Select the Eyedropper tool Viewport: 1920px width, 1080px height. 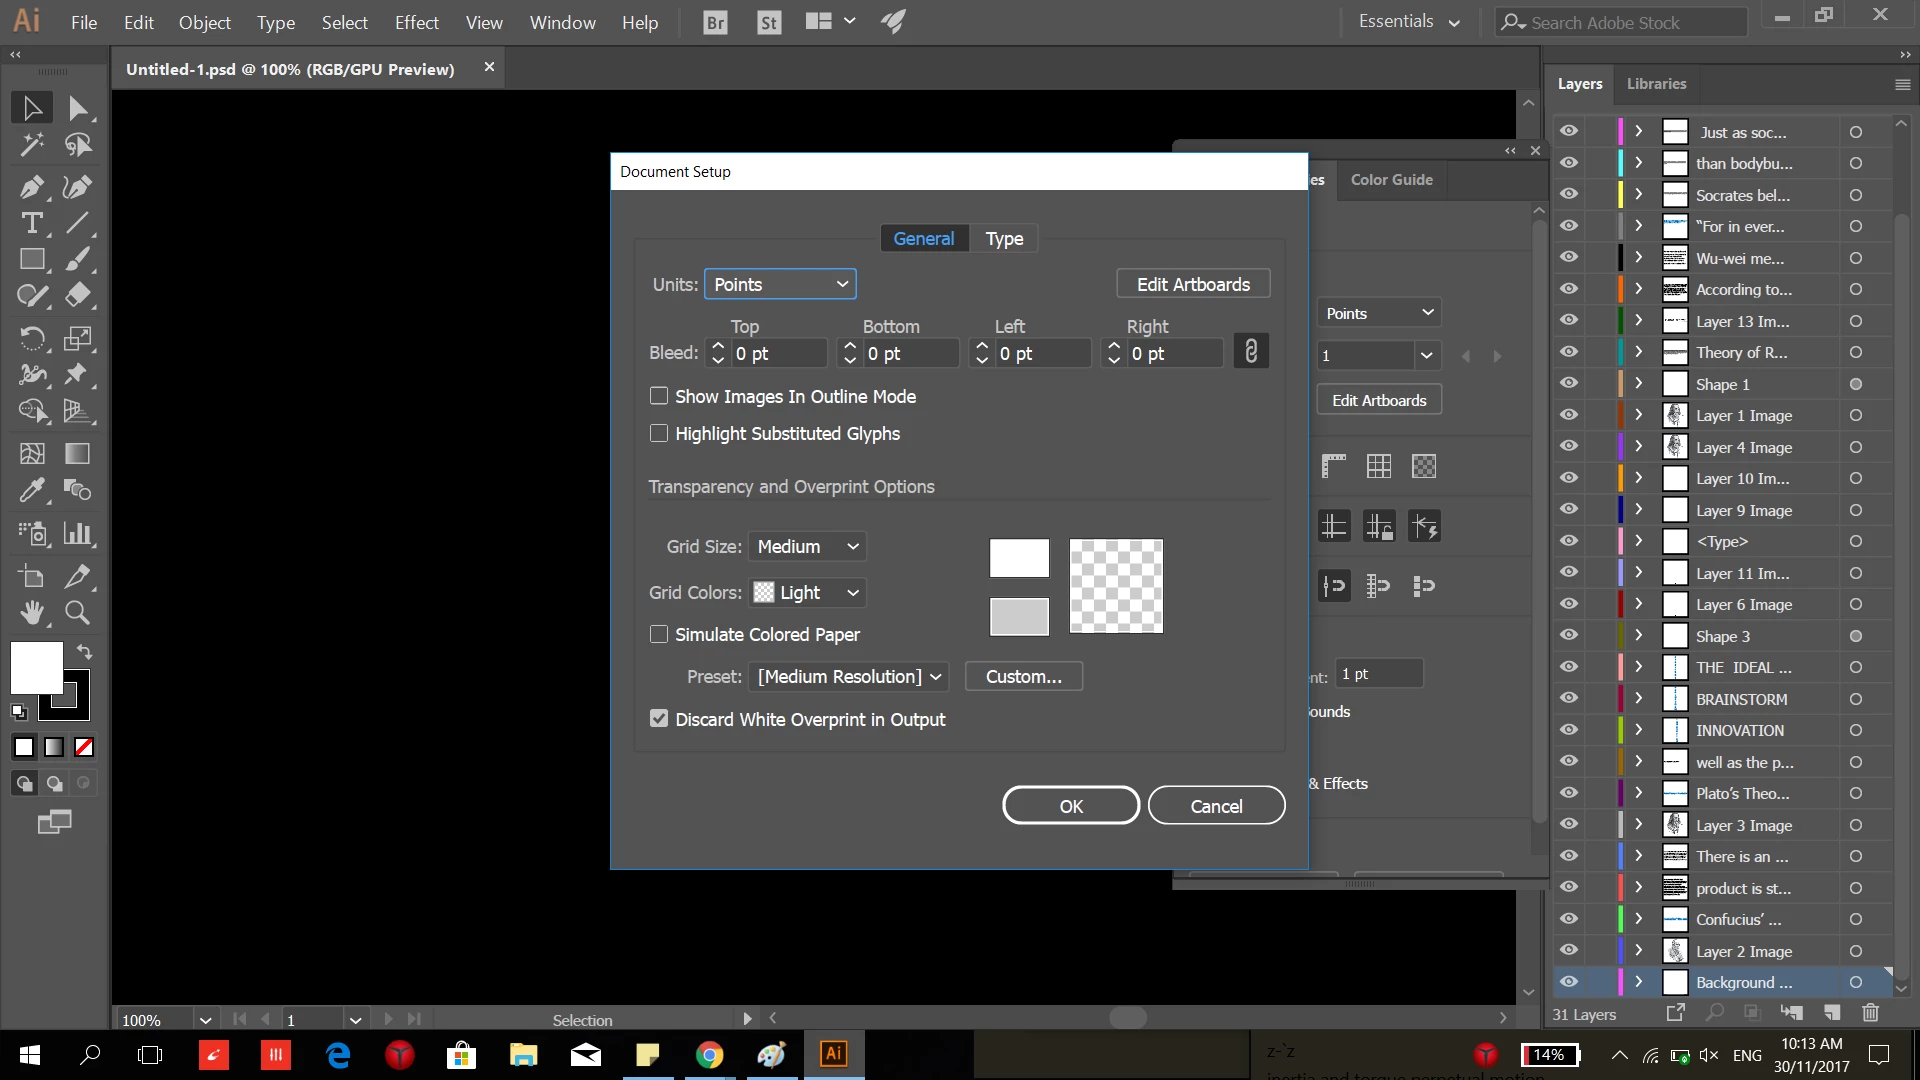[31, 490]
